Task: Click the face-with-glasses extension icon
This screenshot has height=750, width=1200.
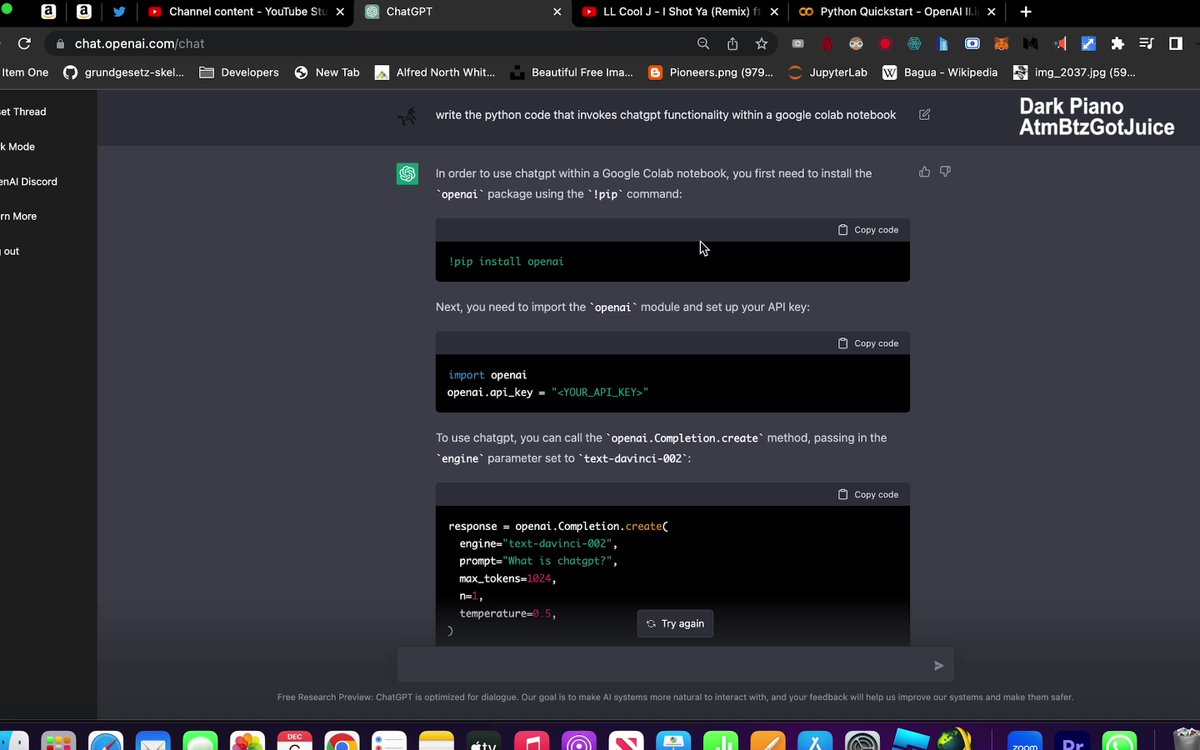Action: (857, 44)
